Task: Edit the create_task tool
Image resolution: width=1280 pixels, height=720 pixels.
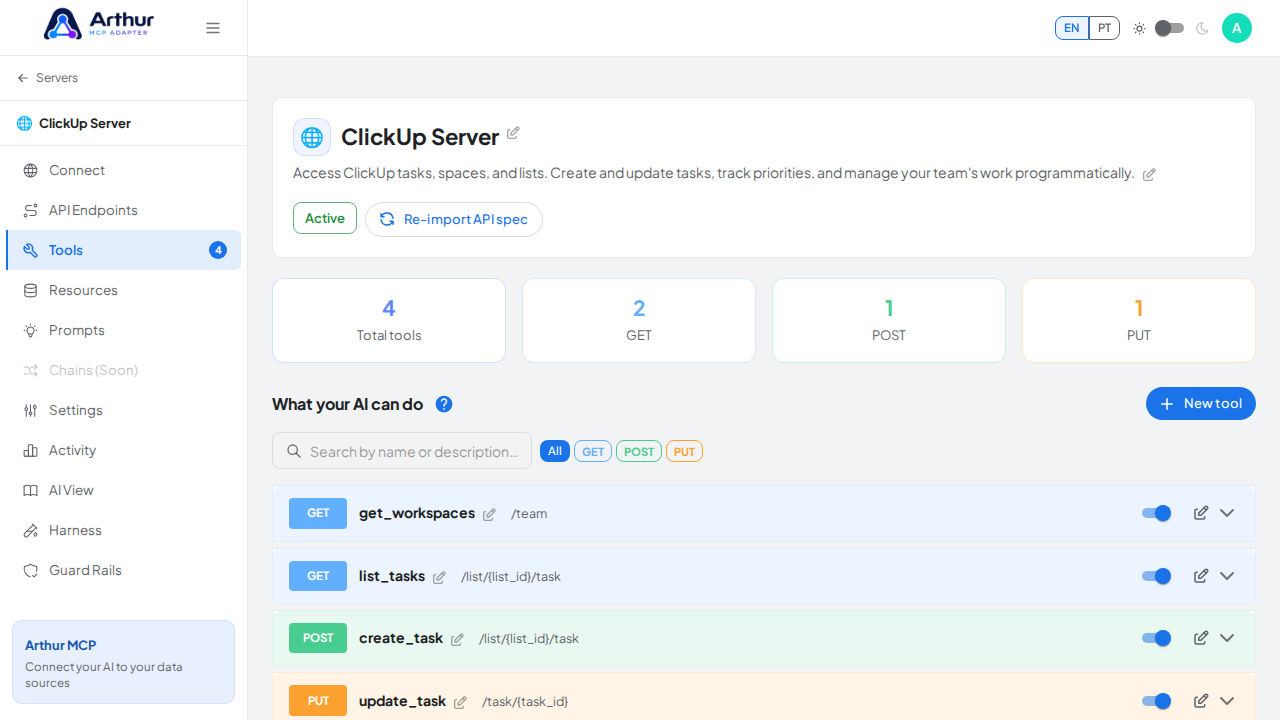Action: tap(1201, 638)
